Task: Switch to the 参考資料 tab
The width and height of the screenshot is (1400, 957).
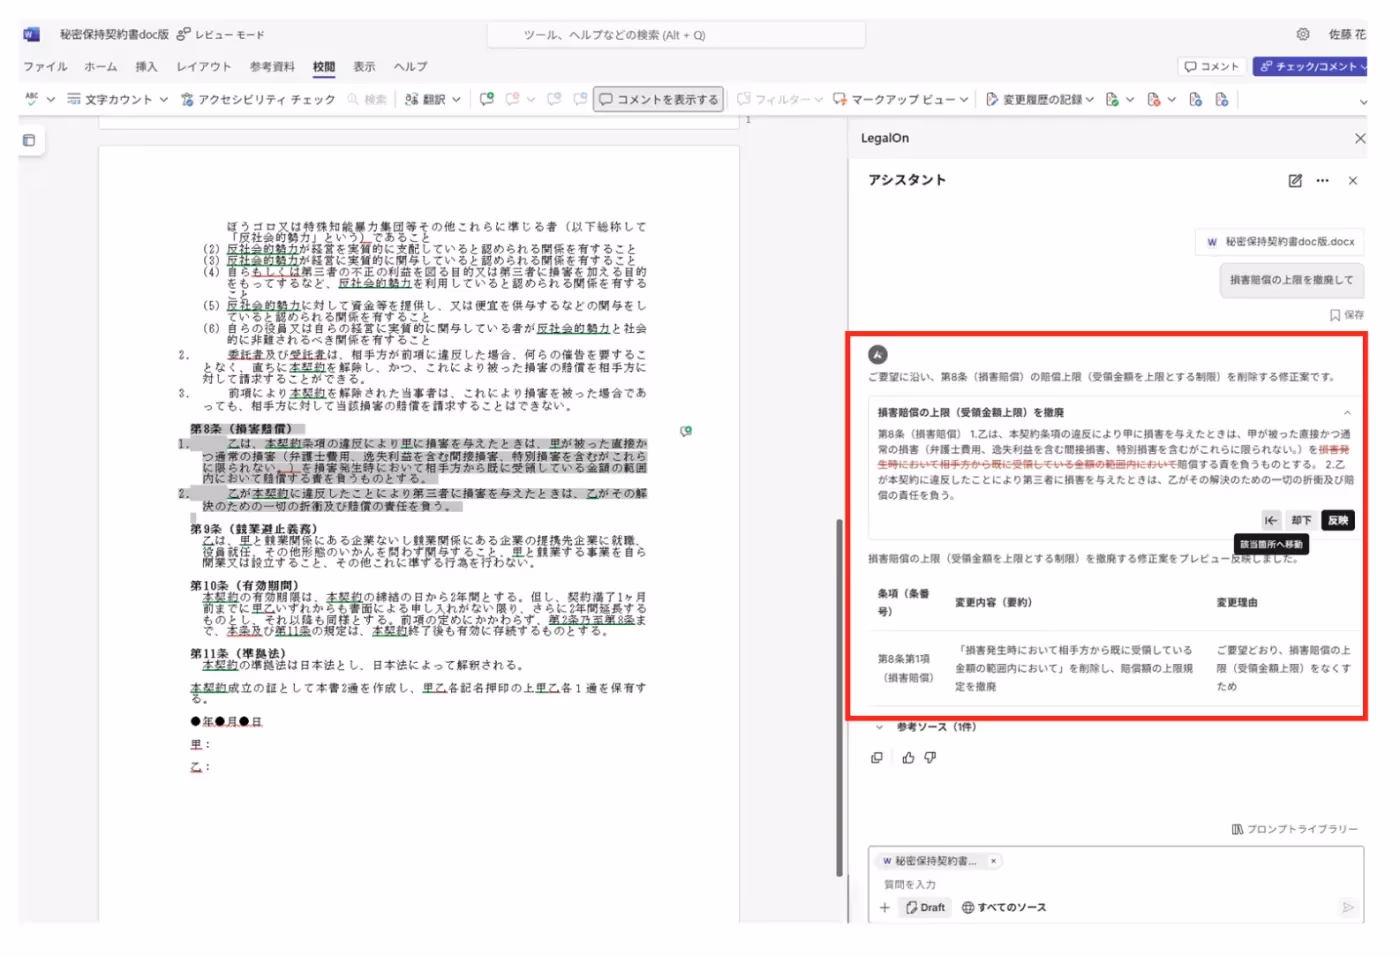Action: pos(272,67)
